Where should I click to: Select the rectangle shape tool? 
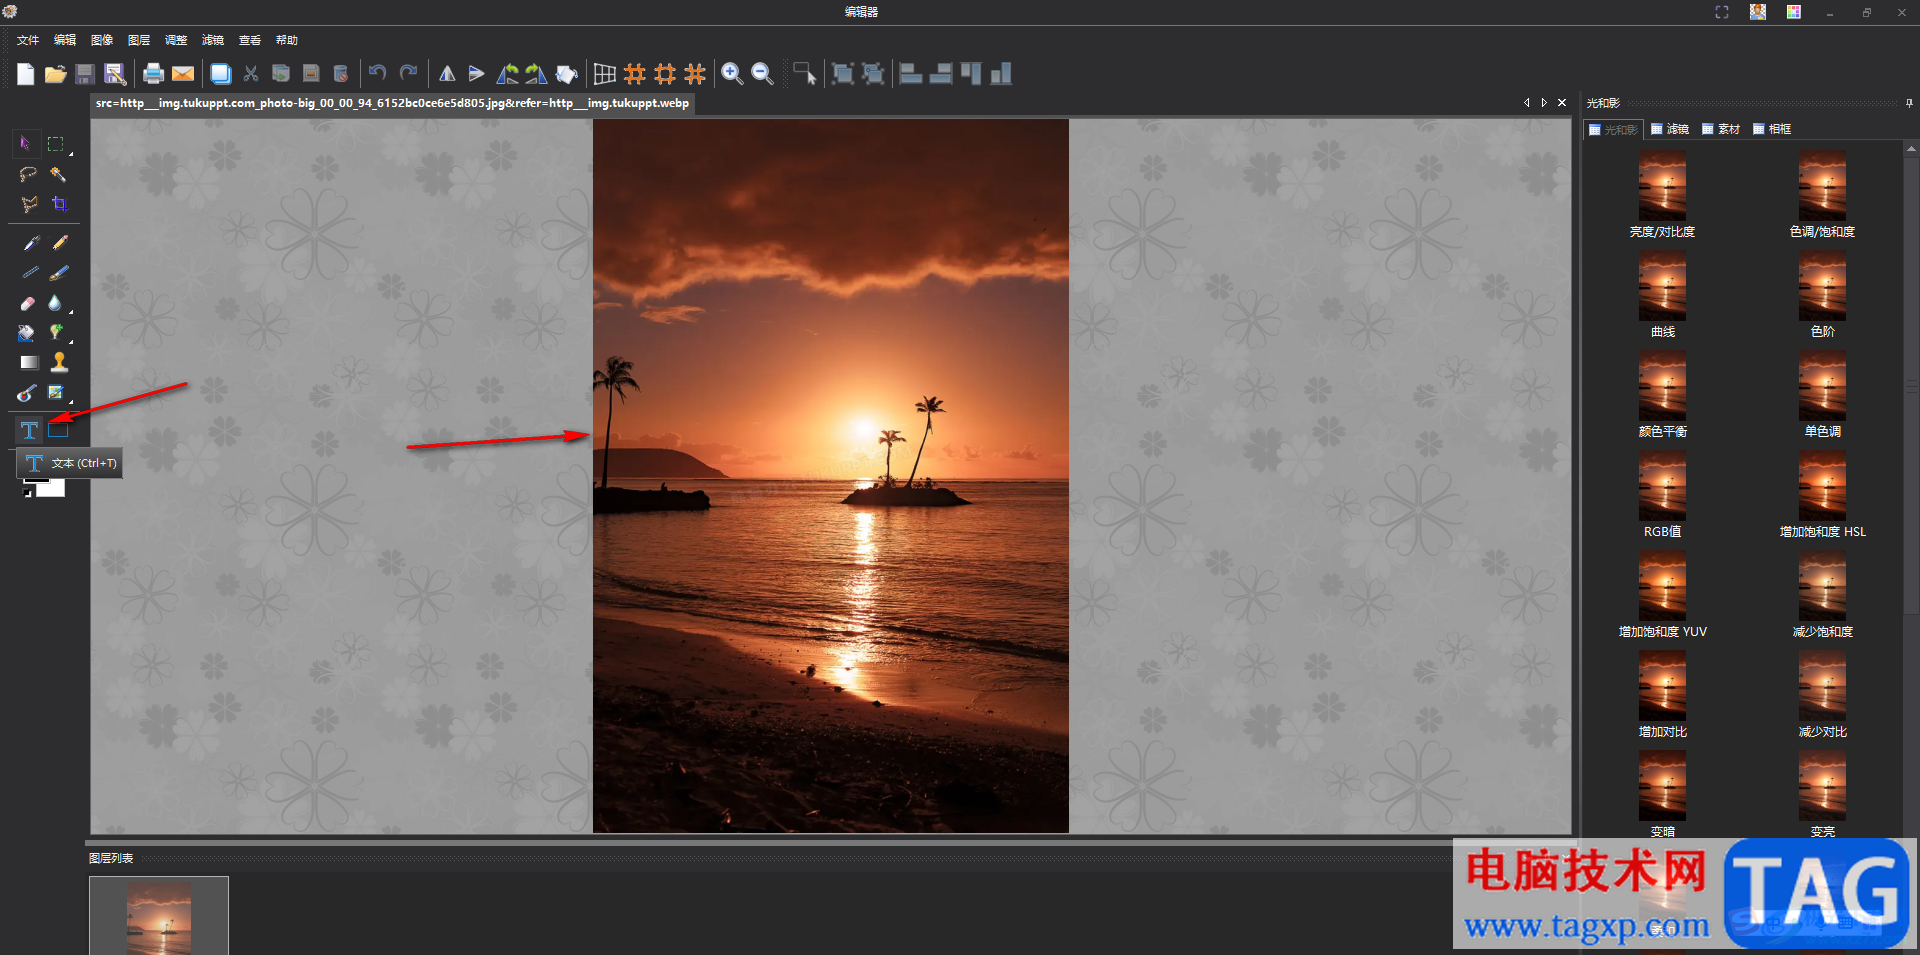pos(58,430)
